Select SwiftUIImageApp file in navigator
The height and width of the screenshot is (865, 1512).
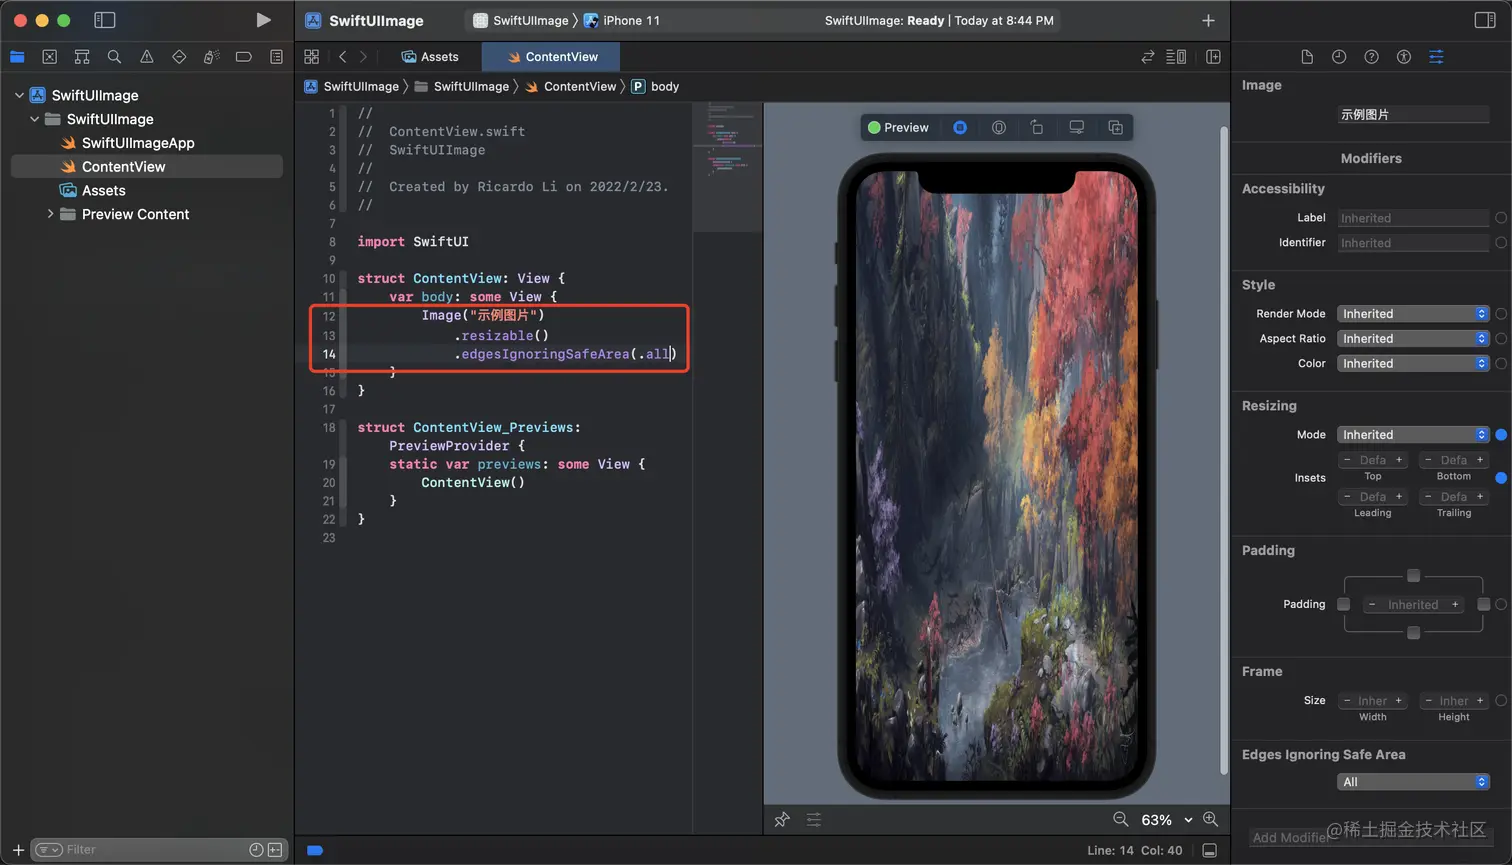(138, 143)
